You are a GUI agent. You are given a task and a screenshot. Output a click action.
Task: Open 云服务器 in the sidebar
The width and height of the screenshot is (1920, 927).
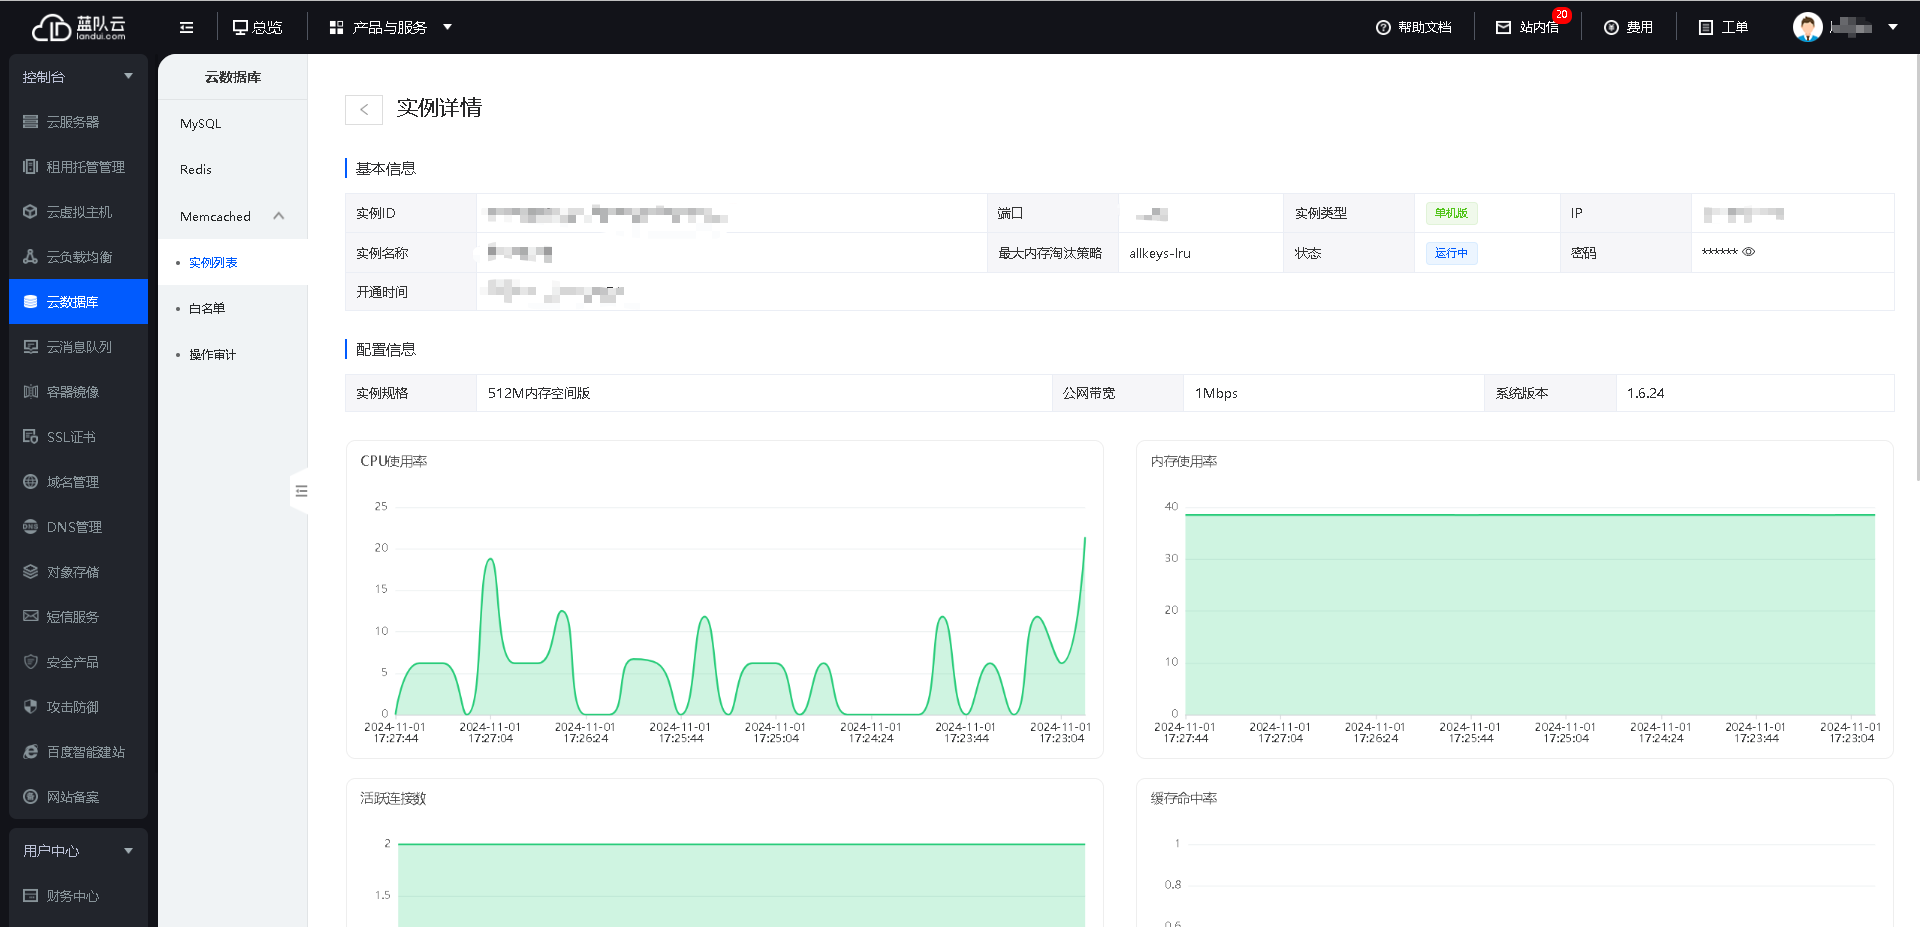[x=73, y=122]
